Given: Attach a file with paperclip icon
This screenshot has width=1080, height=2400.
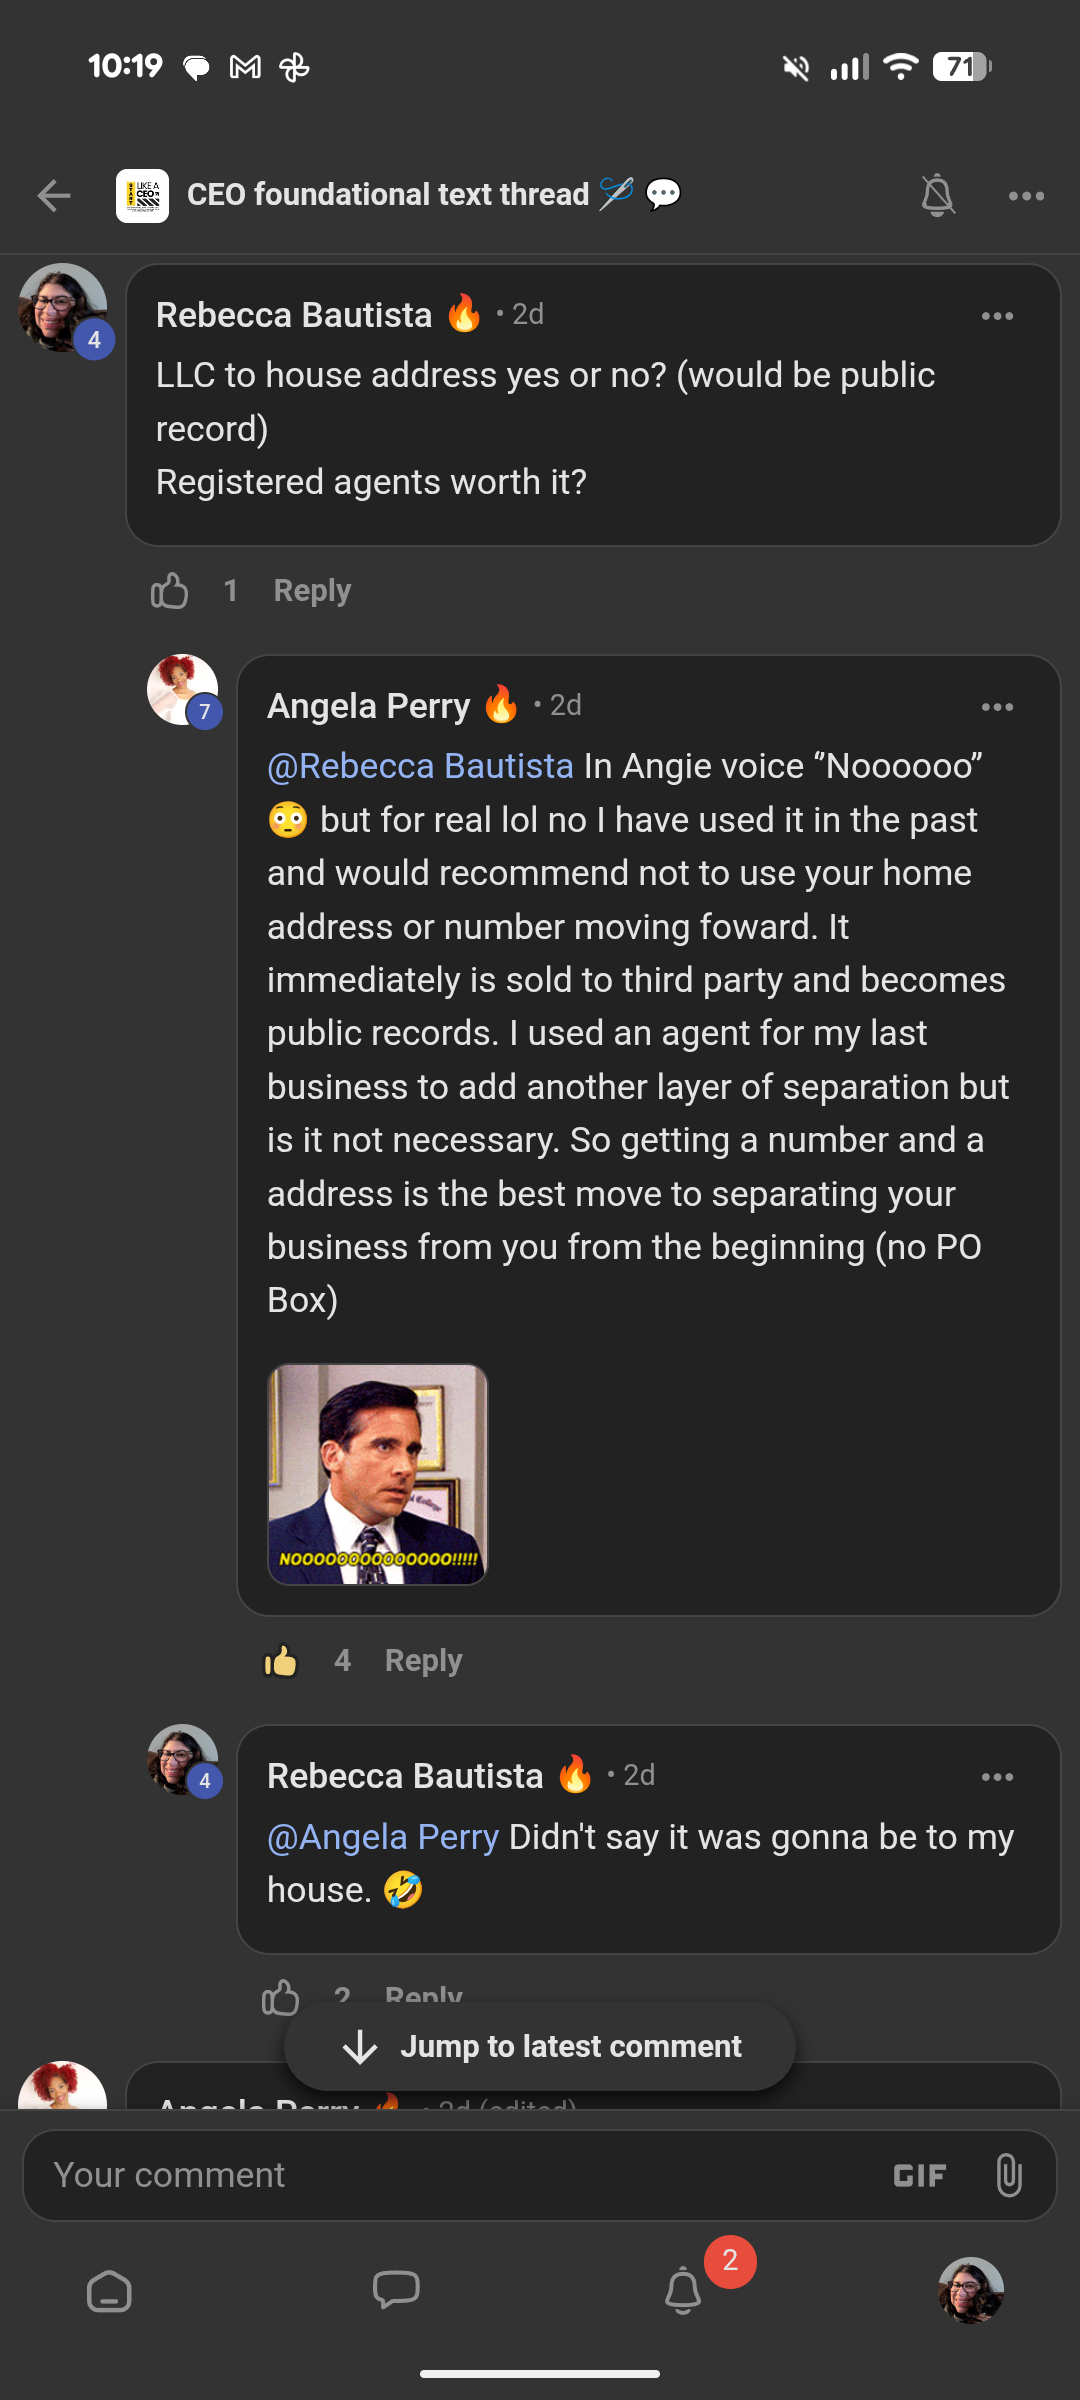Looking at the screenshot, I should click(1009, 2175).
